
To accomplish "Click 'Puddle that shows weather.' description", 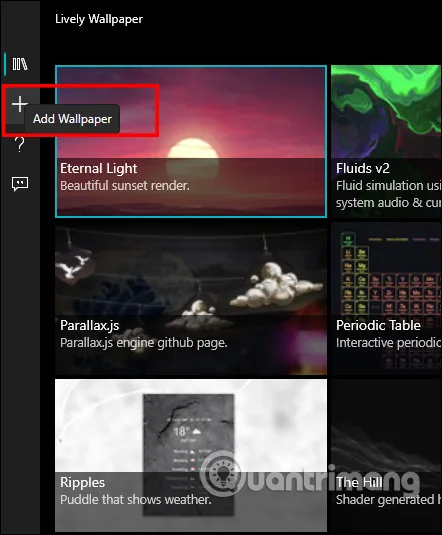I will 136,500.
